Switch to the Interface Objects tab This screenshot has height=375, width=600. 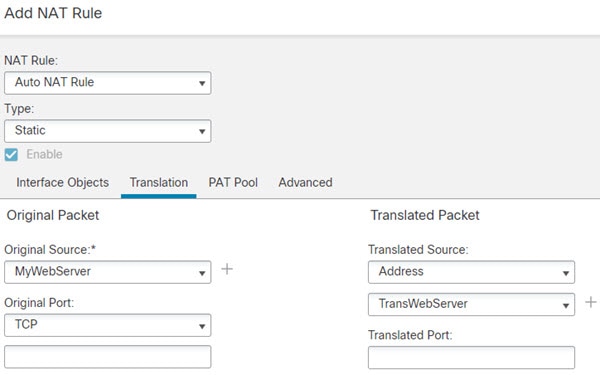pyautogui.click(x=62, y=183)
